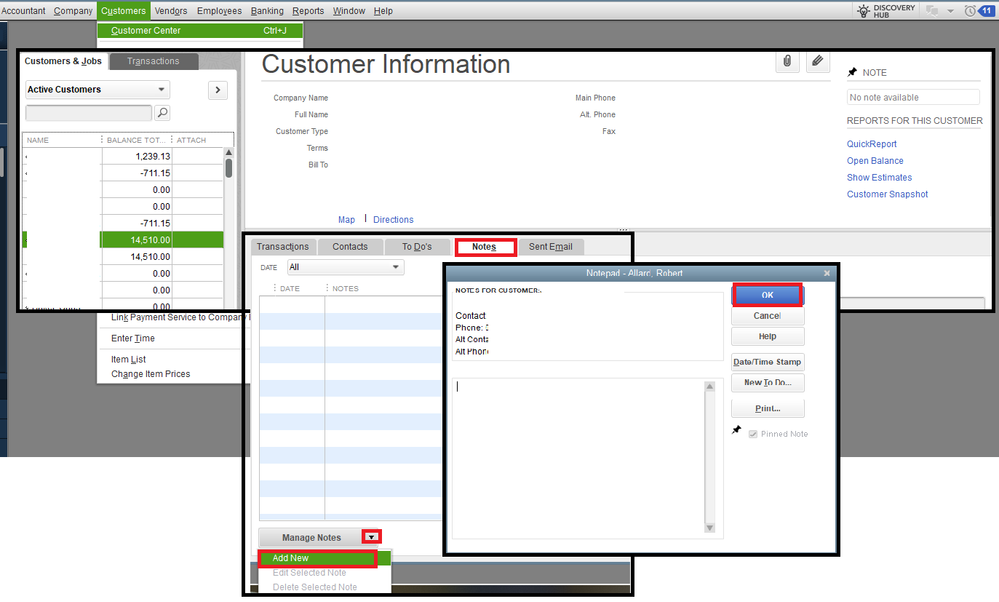The width and height of the screenshot is (999, 602).
Task: Click the customer search input field
Action: (x=89, y=113)
